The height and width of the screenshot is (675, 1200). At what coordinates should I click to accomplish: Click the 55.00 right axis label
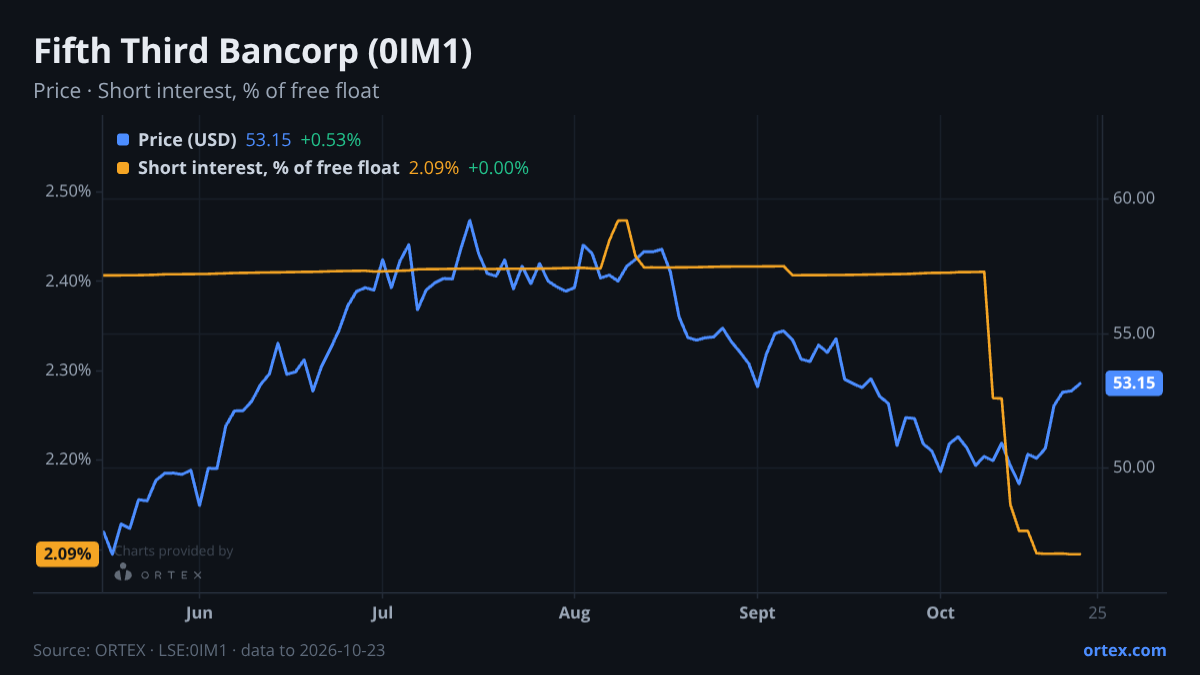click(x=1134, y=333)
